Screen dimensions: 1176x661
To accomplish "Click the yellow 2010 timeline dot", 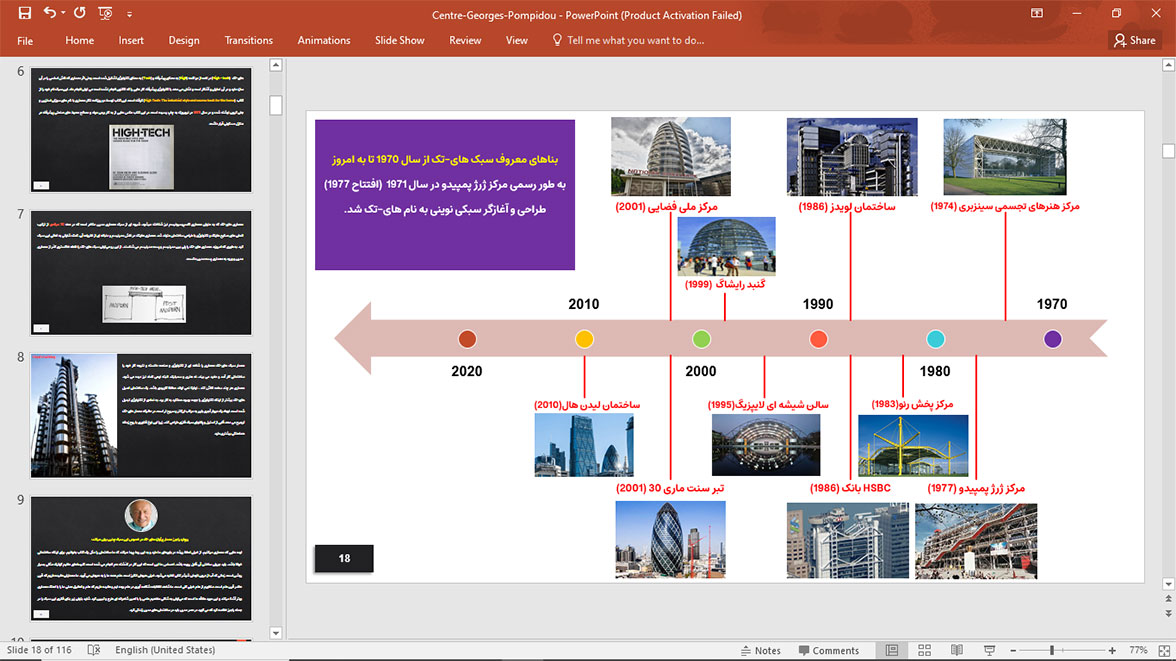I will click(x=584, y=339).
